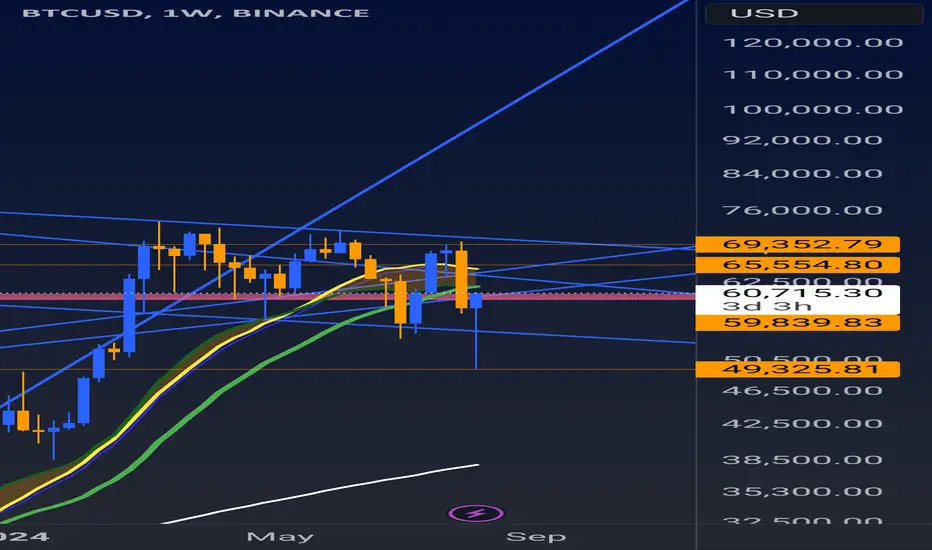932x550 pixels.
Task: Select the 49,325.81 price label
Action: tap(798, 369)
